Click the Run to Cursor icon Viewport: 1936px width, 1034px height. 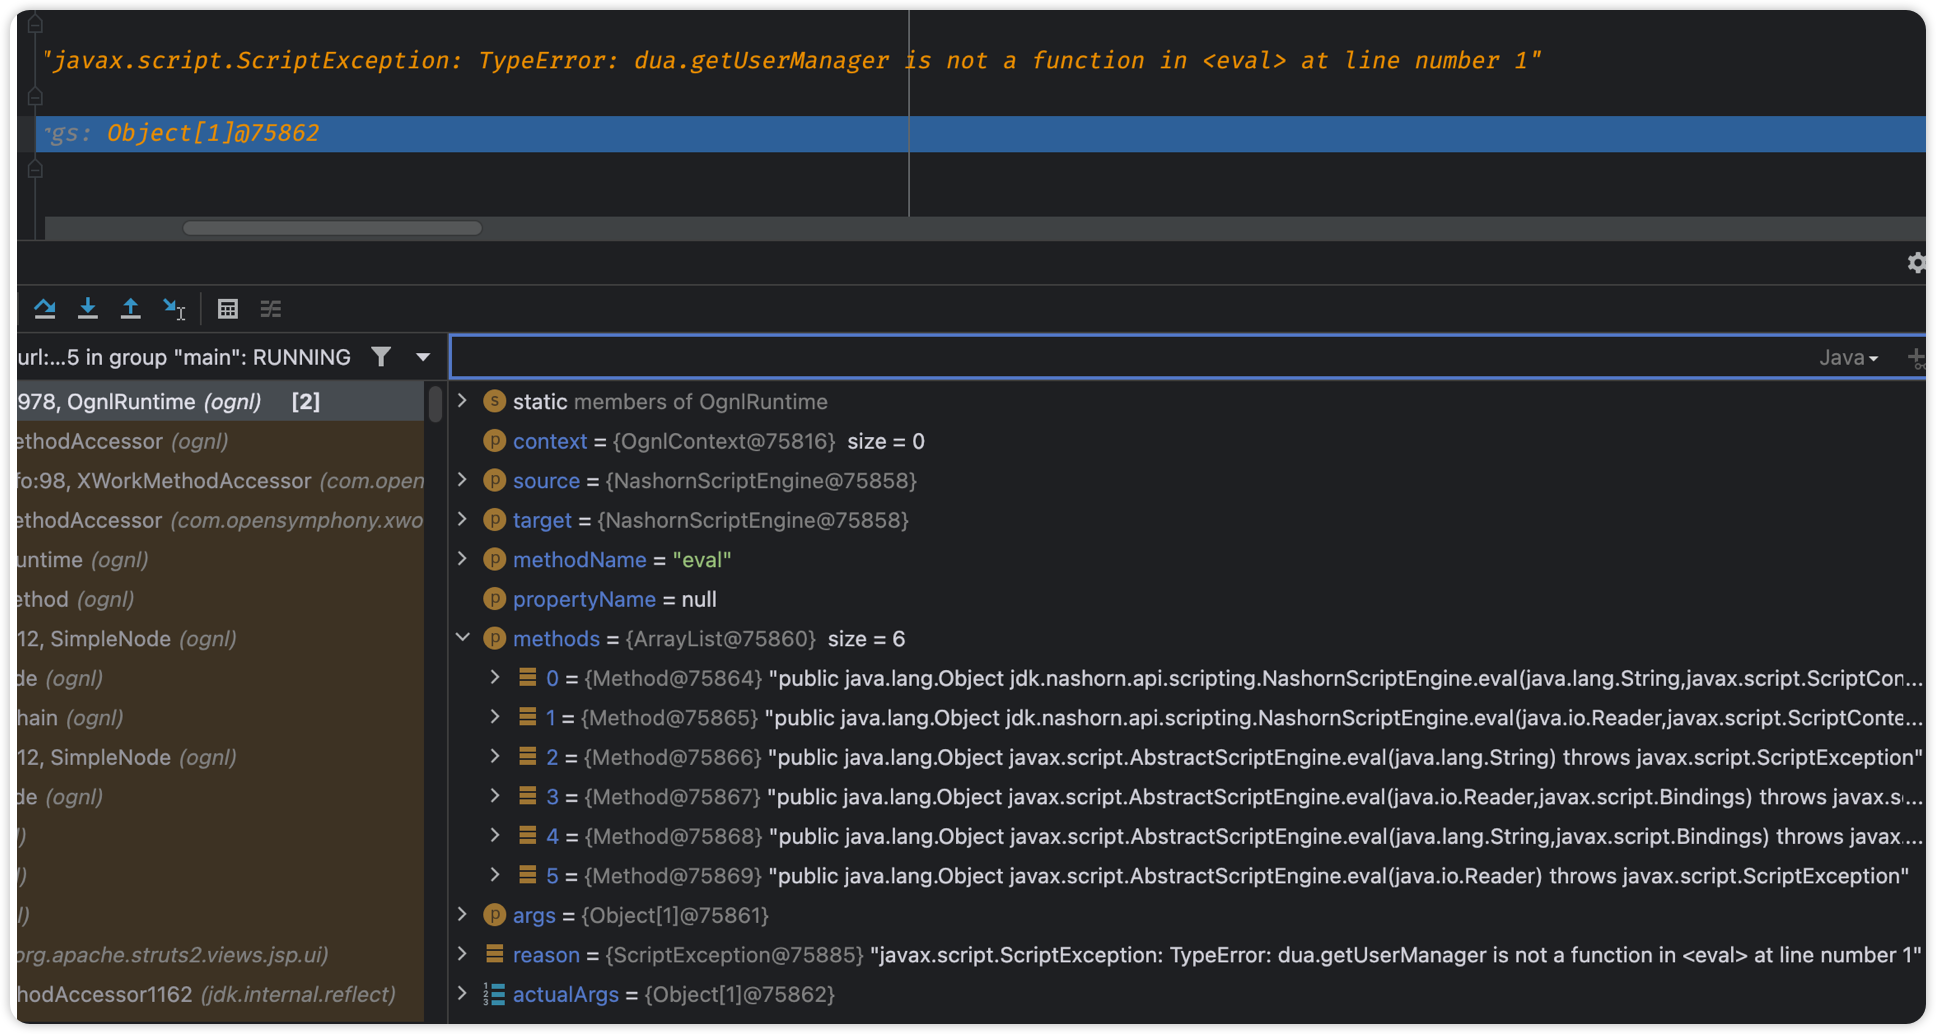(173, 308)
